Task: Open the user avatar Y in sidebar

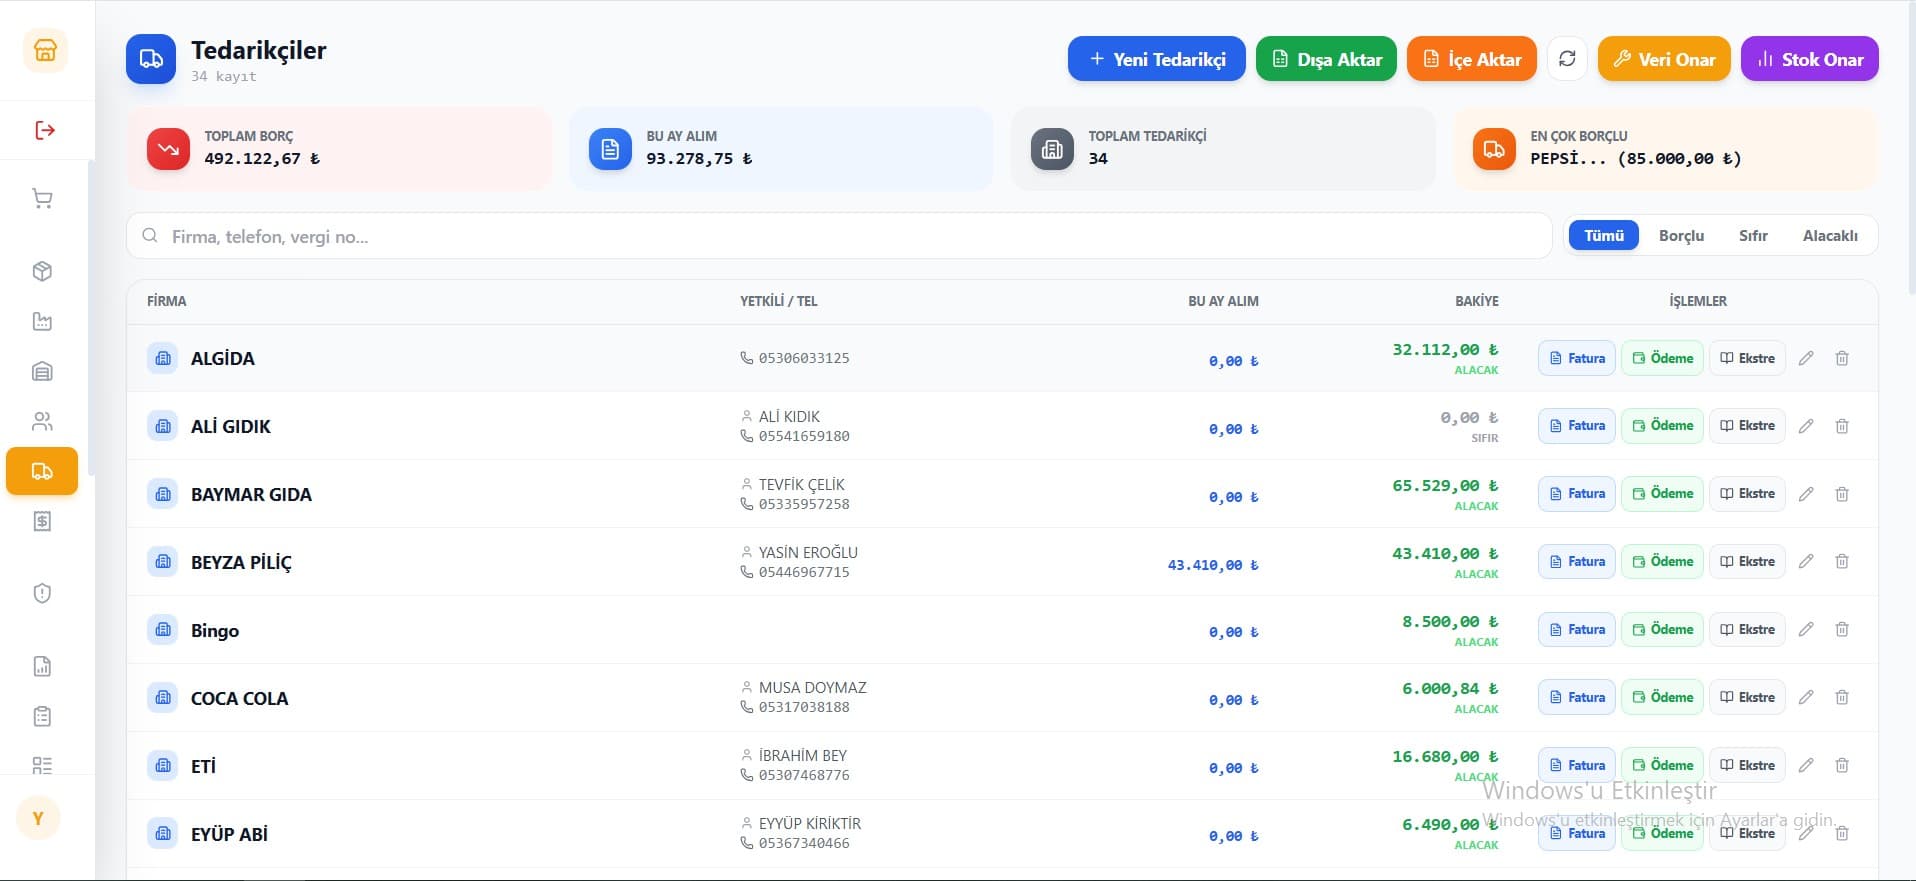Action: point(38,818)
